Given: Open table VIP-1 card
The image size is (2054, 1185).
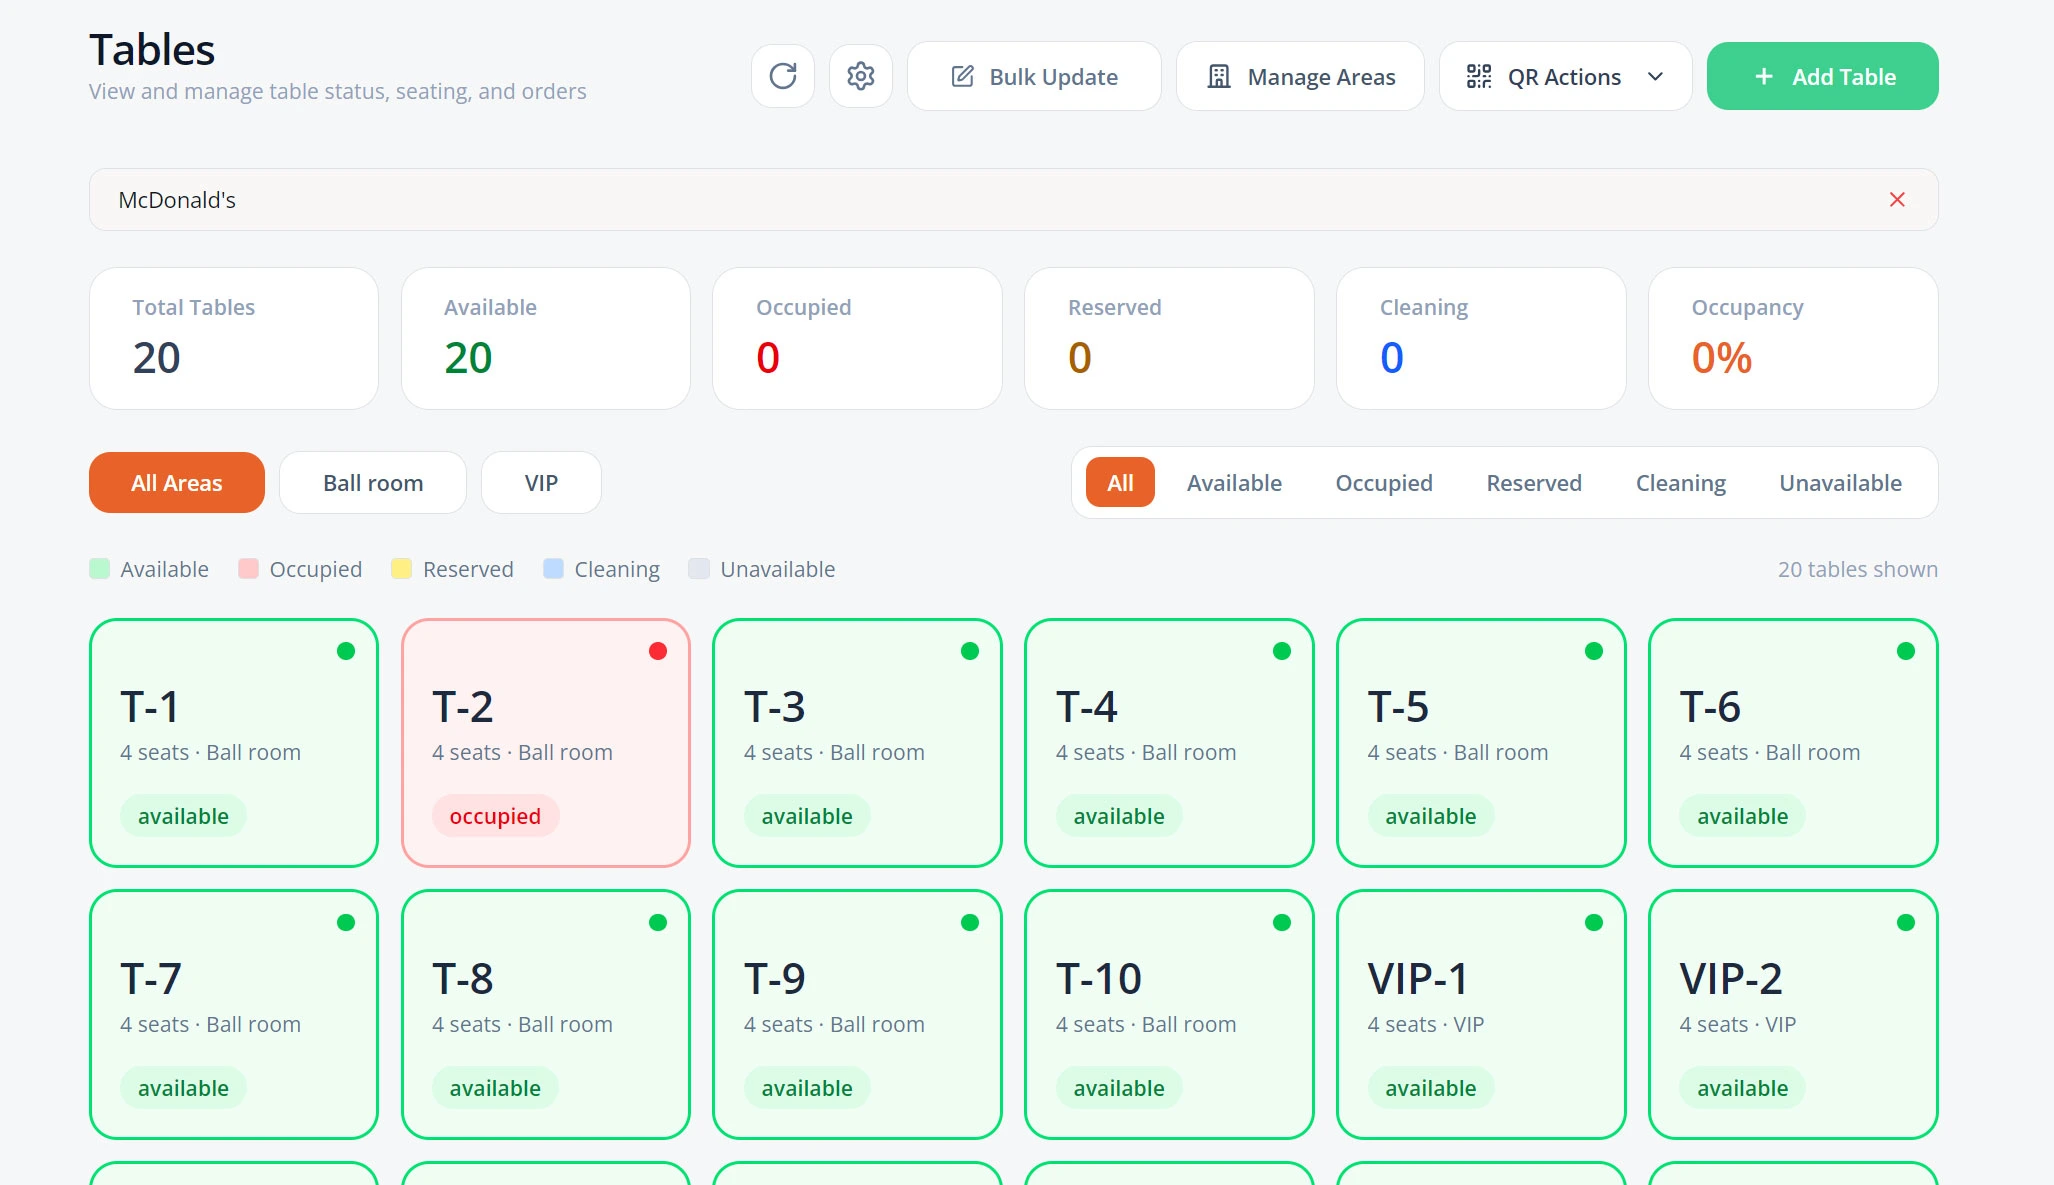Looking at the screenshot, I should point(1481,1014).
